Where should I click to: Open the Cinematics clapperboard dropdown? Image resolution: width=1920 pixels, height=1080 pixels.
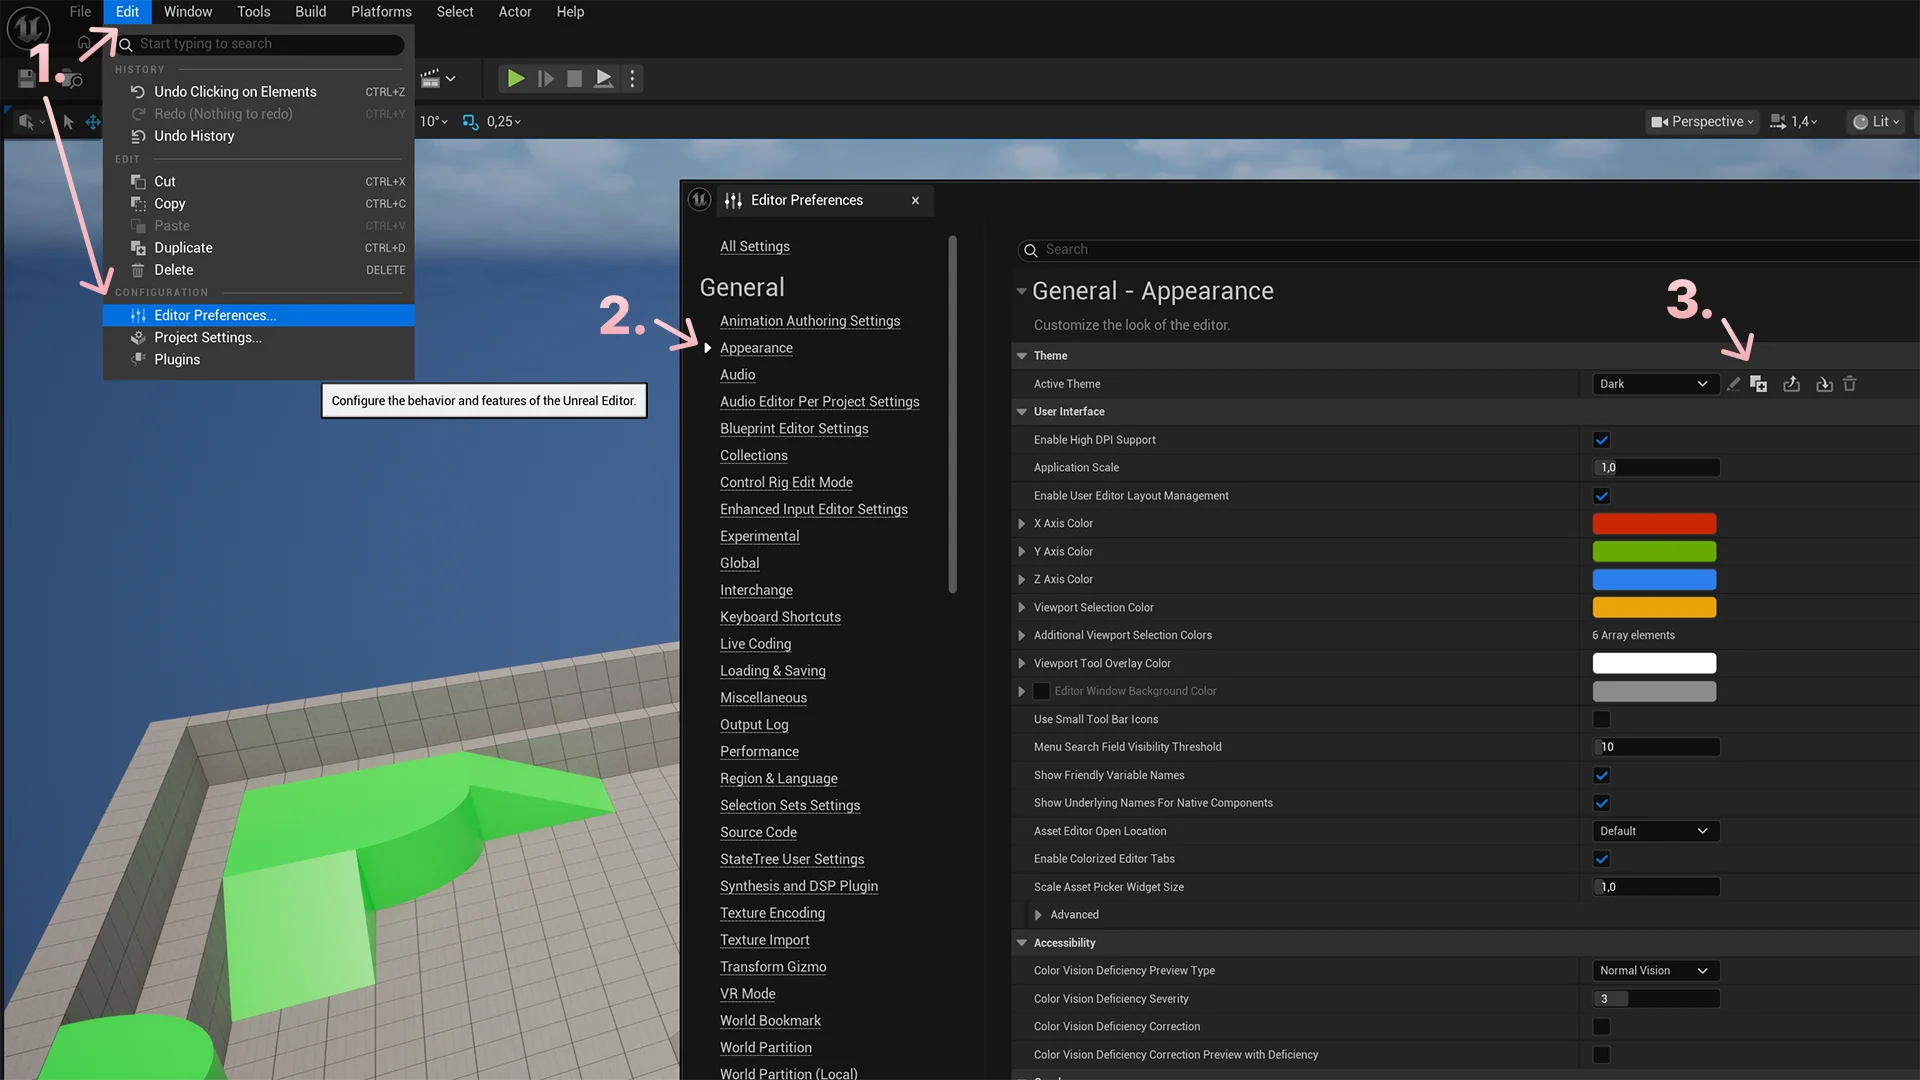click(x=438, y=78)
